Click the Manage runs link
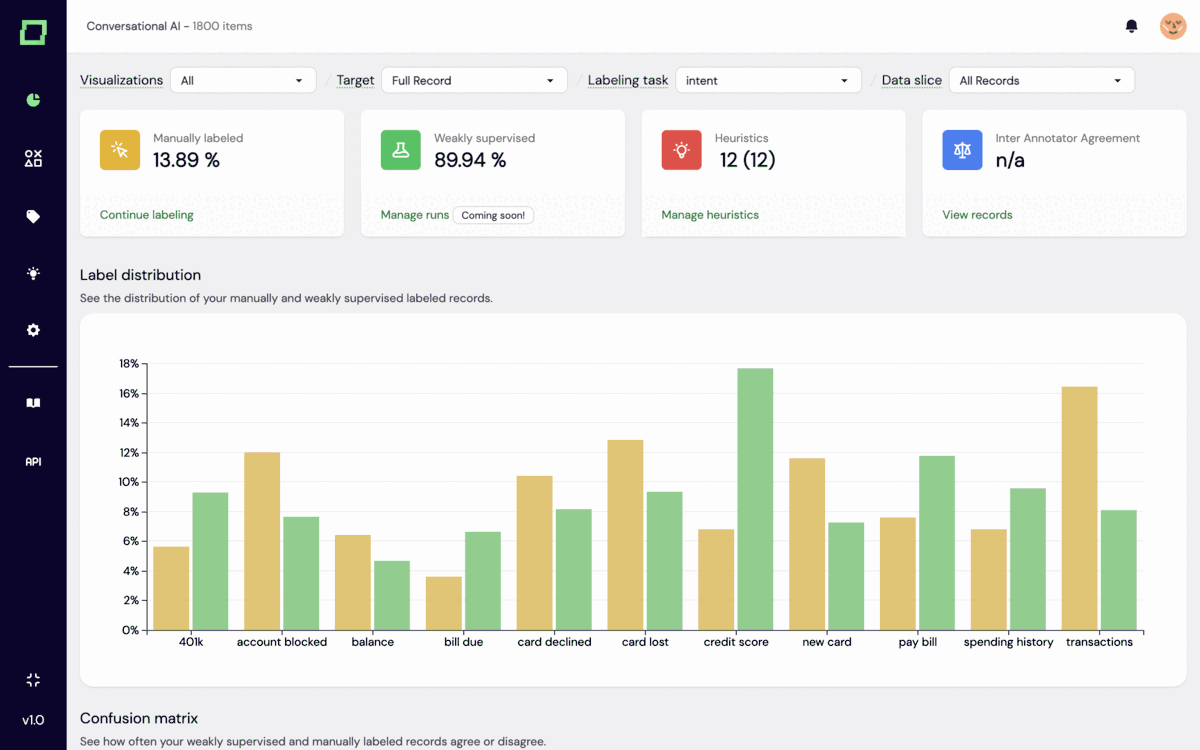 (414, 215)
